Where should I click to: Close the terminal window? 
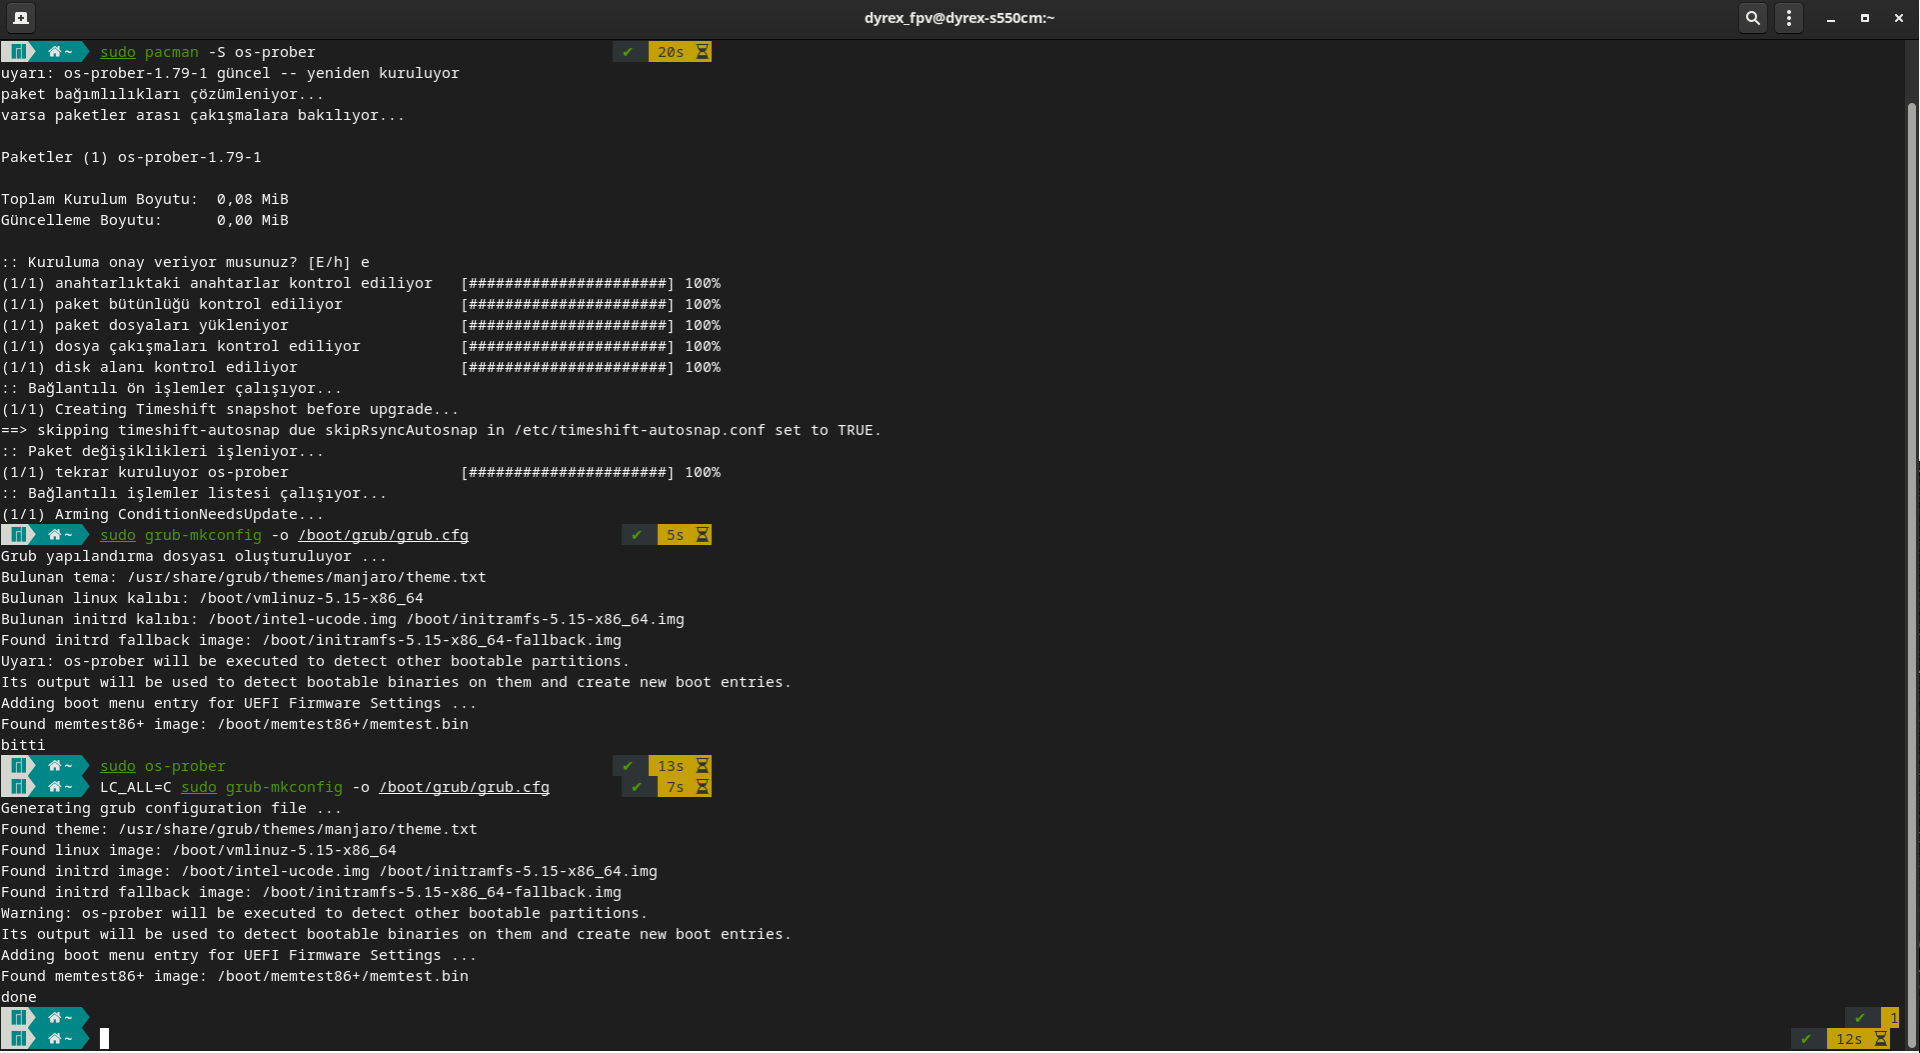1899,18
